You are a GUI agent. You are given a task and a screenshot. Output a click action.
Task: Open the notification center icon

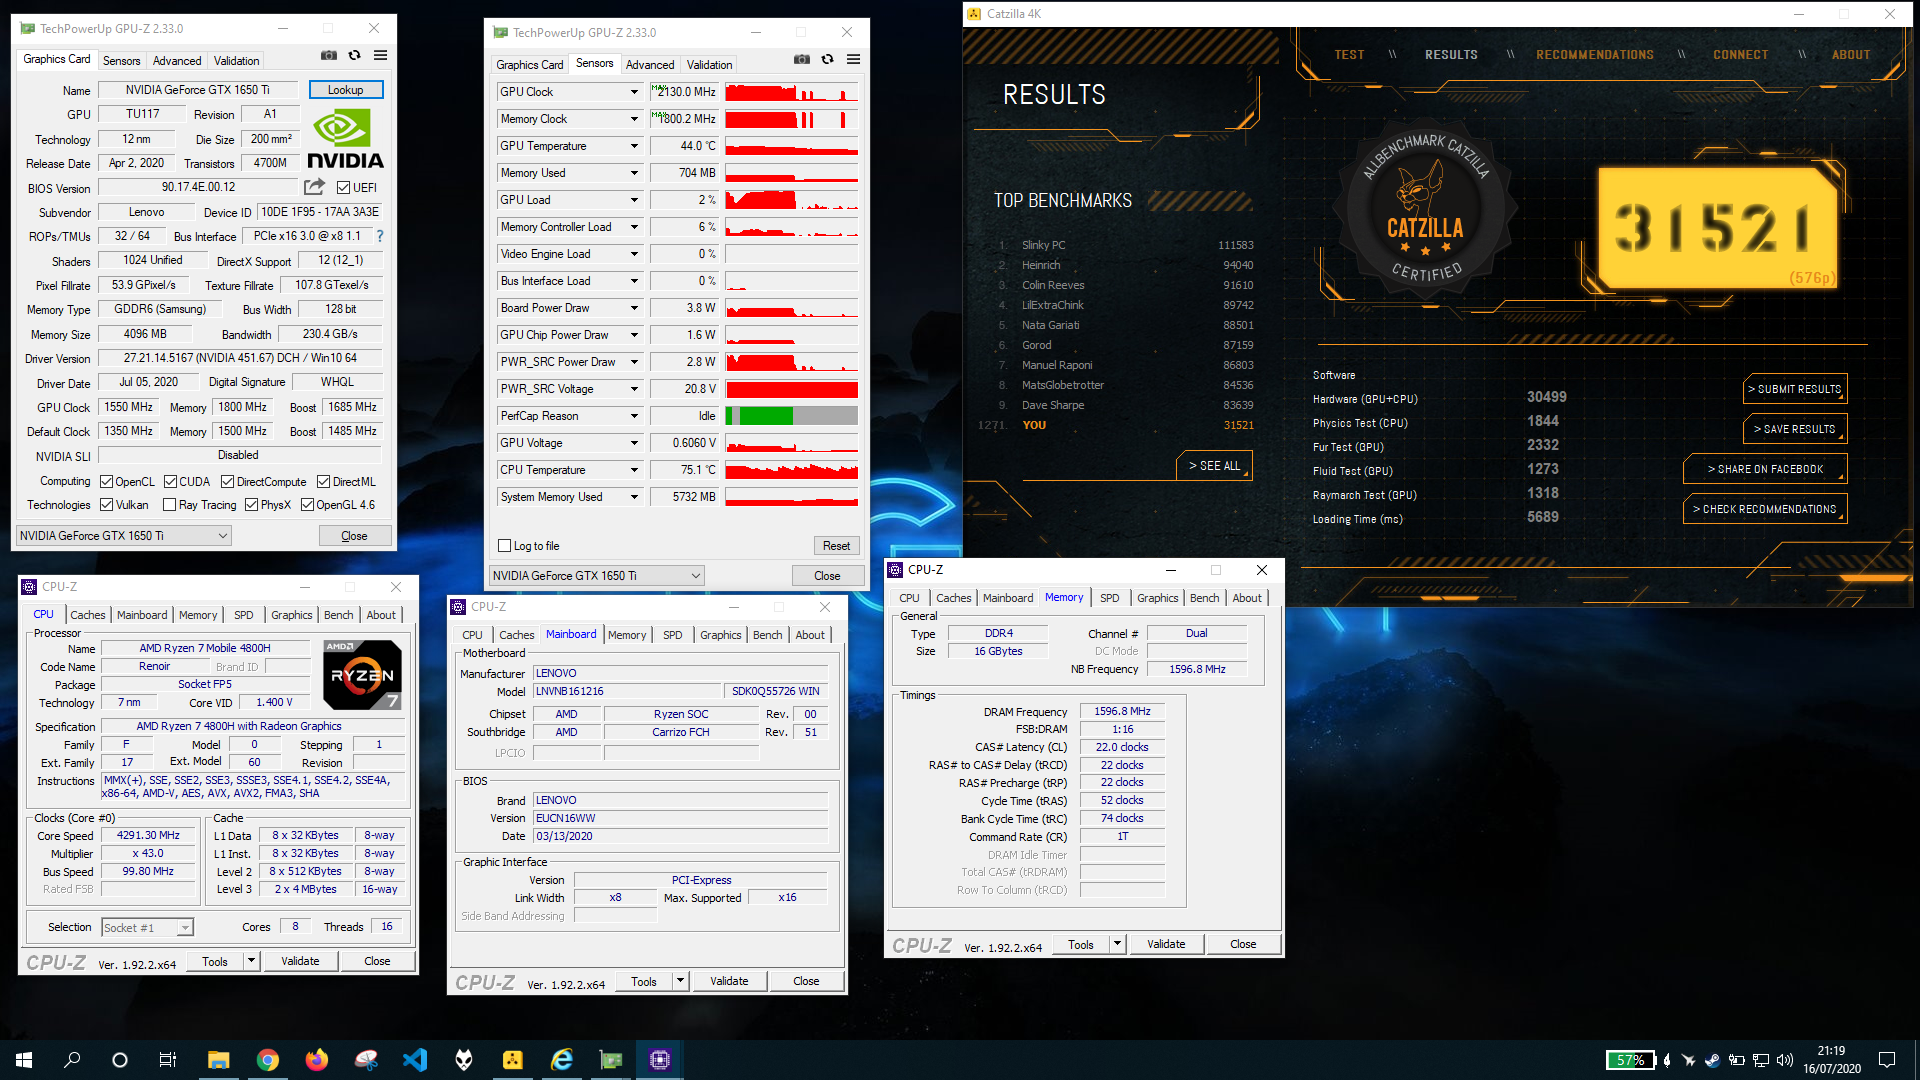coord(1887,1060)
